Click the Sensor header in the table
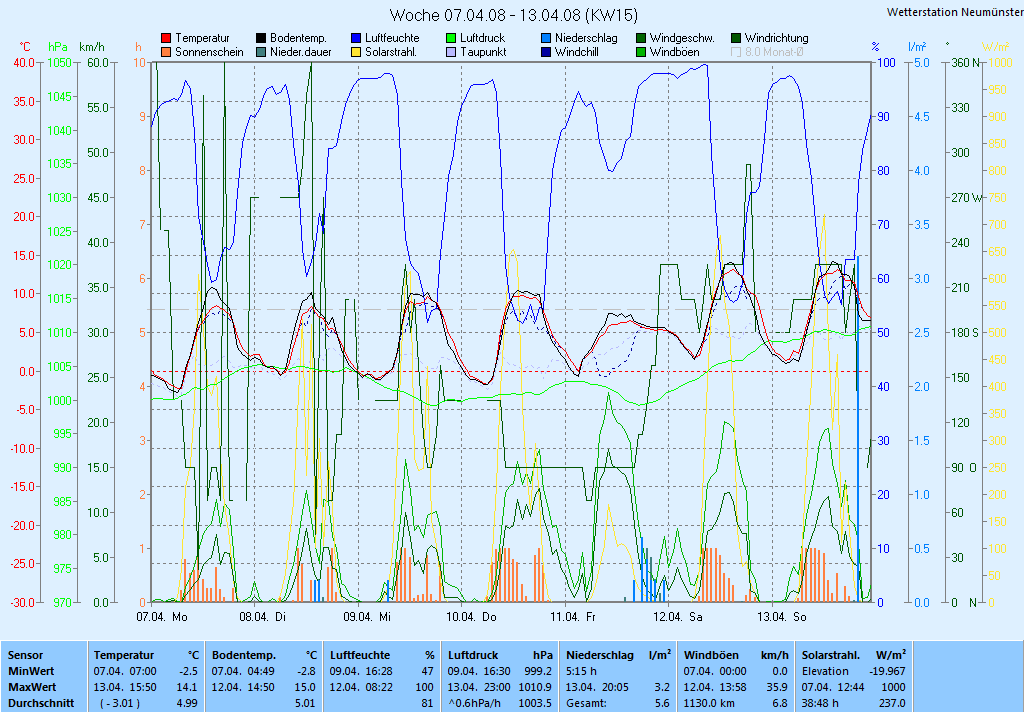1024x712 pixels. [x=25, y=655]
